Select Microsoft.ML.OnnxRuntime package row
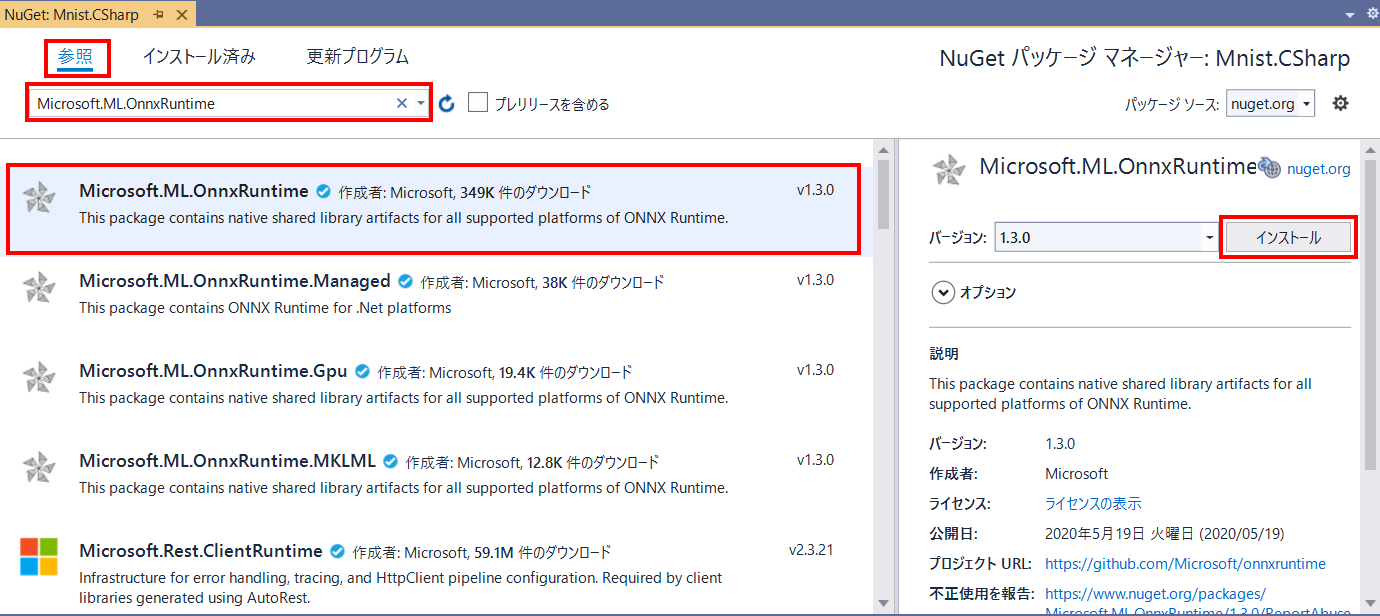 coord(434,208)
